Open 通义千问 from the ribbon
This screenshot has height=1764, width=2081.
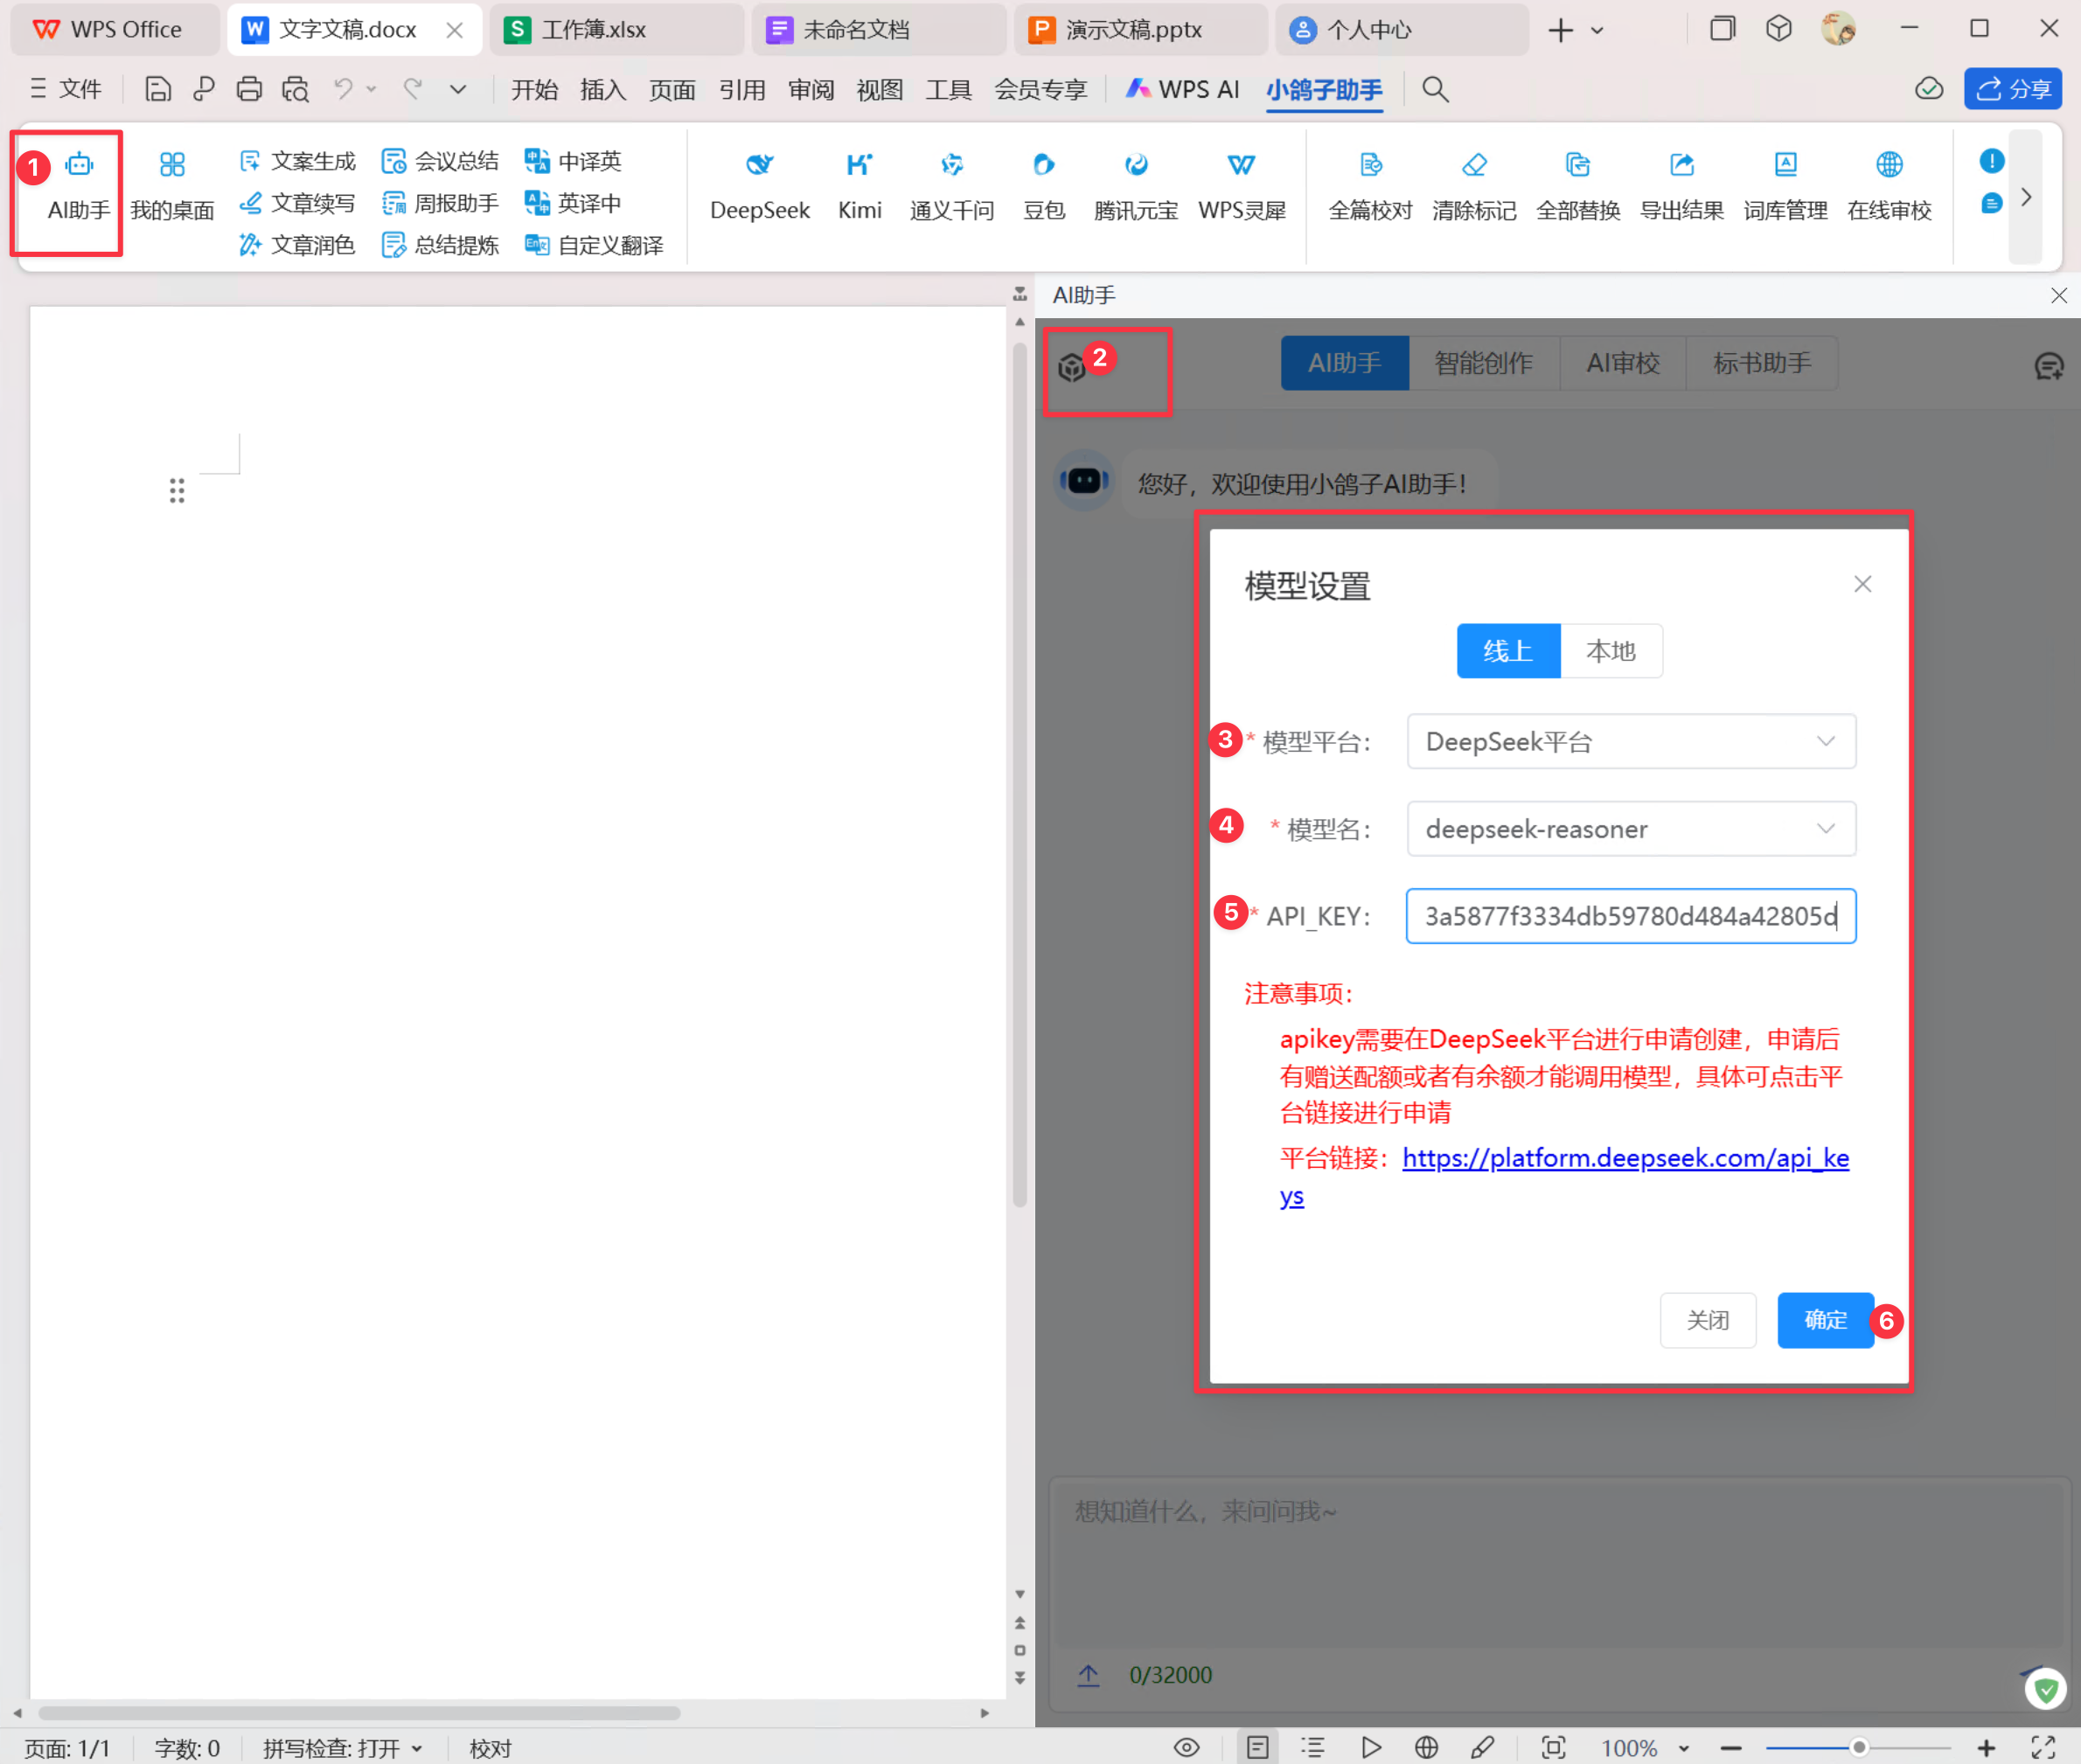pos(952,187)
